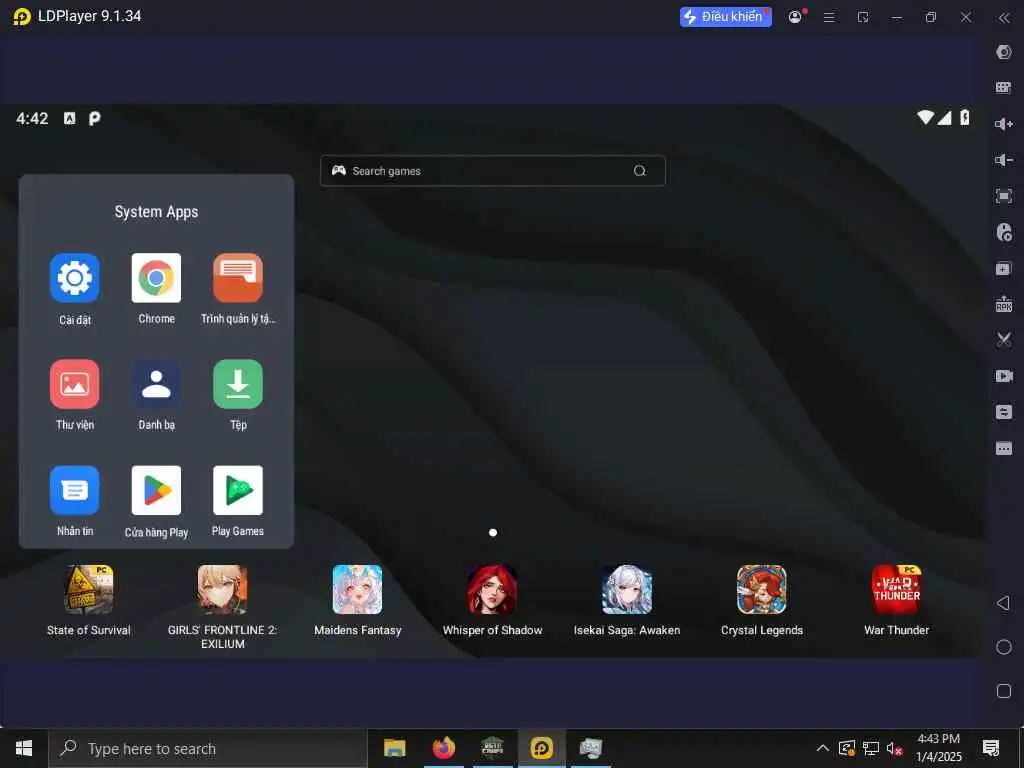Click the Windows taskbar search box
1024x768 pixels.
click(208, 748)
